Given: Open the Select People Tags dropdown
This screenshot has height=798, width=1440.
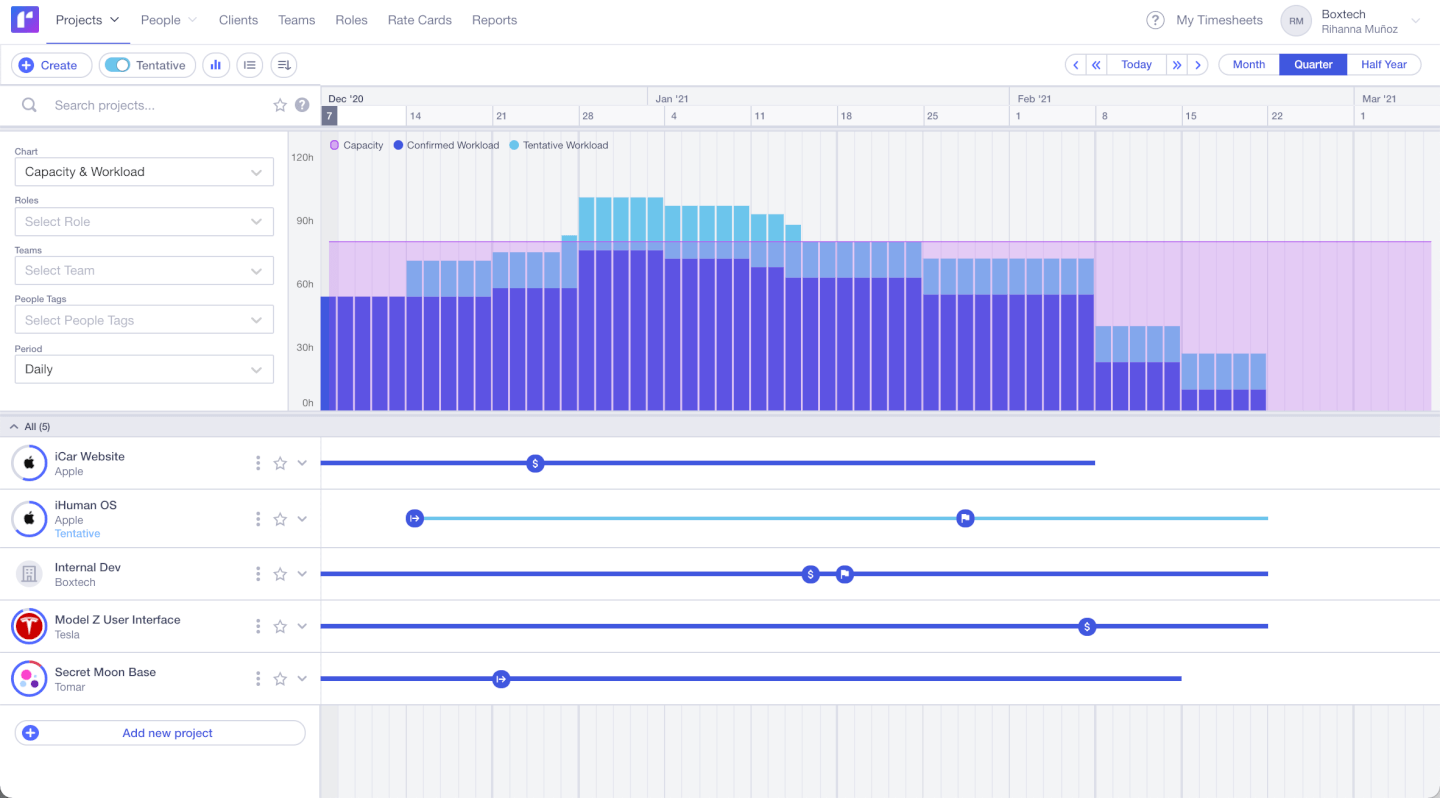Looking at the screenshot, I should click(x=144, y=320).
